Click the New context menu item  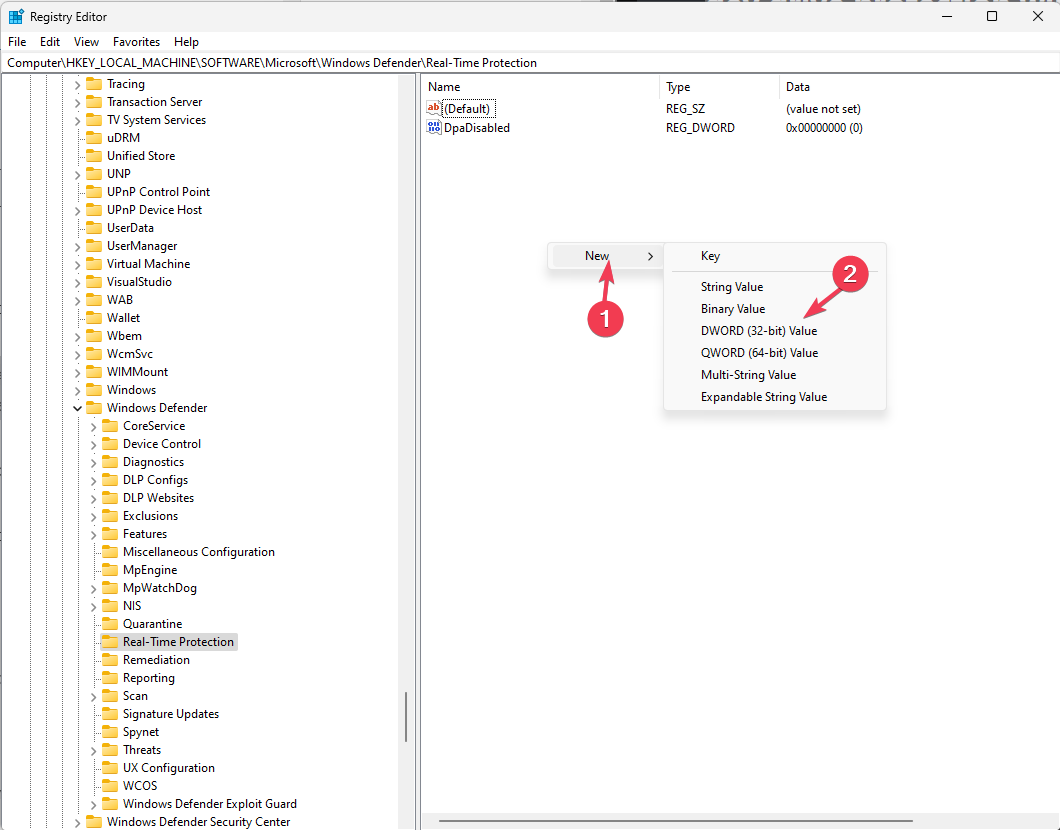pos(606,256)
